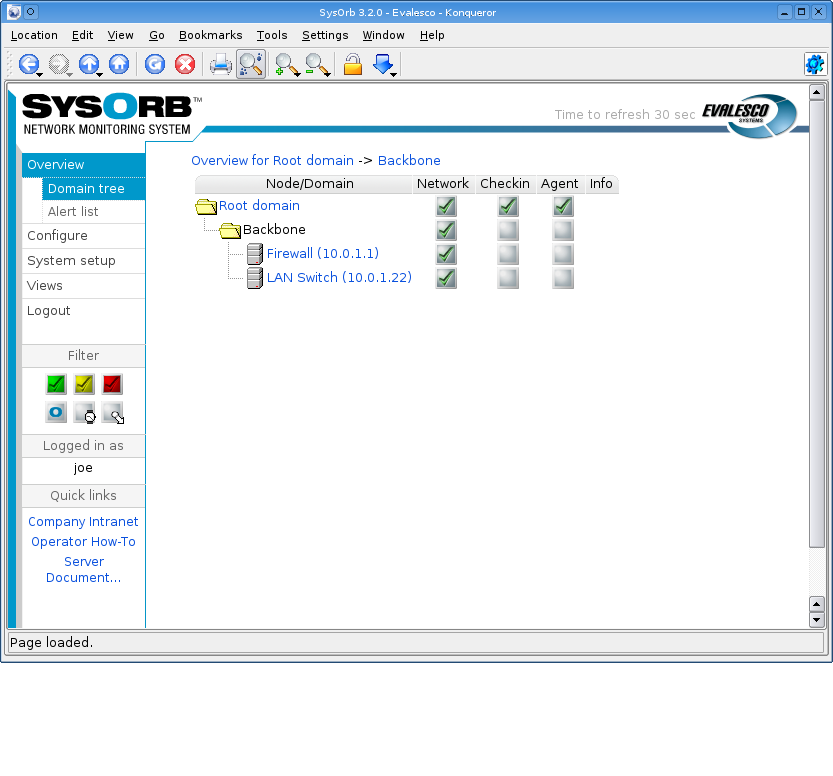Open the Location menu
Image resolution: width=833 pixels, height=776 pixels.
(x=34, y=35)
